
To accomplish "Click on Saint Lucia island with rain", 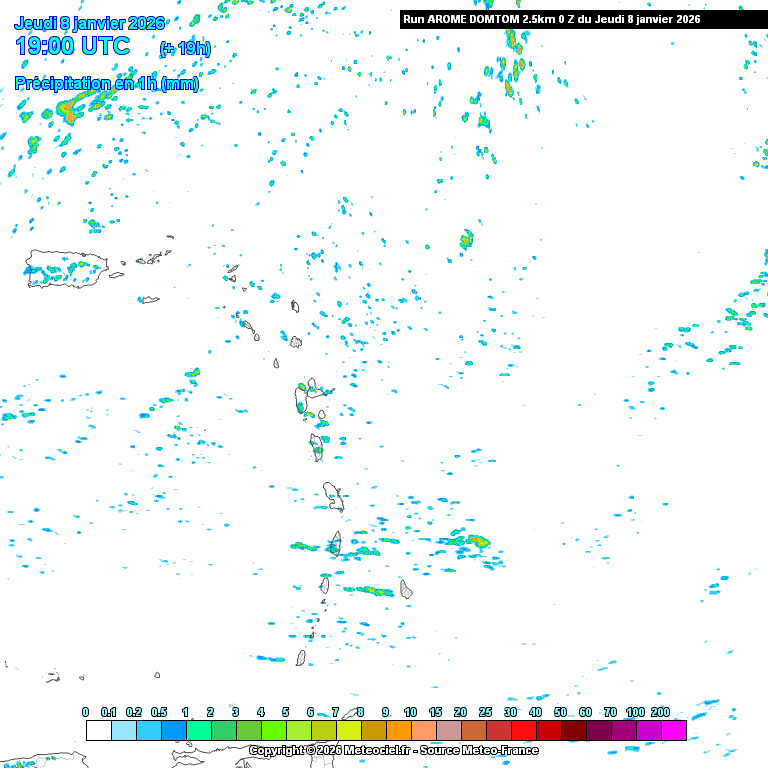I will click(335, 544).
